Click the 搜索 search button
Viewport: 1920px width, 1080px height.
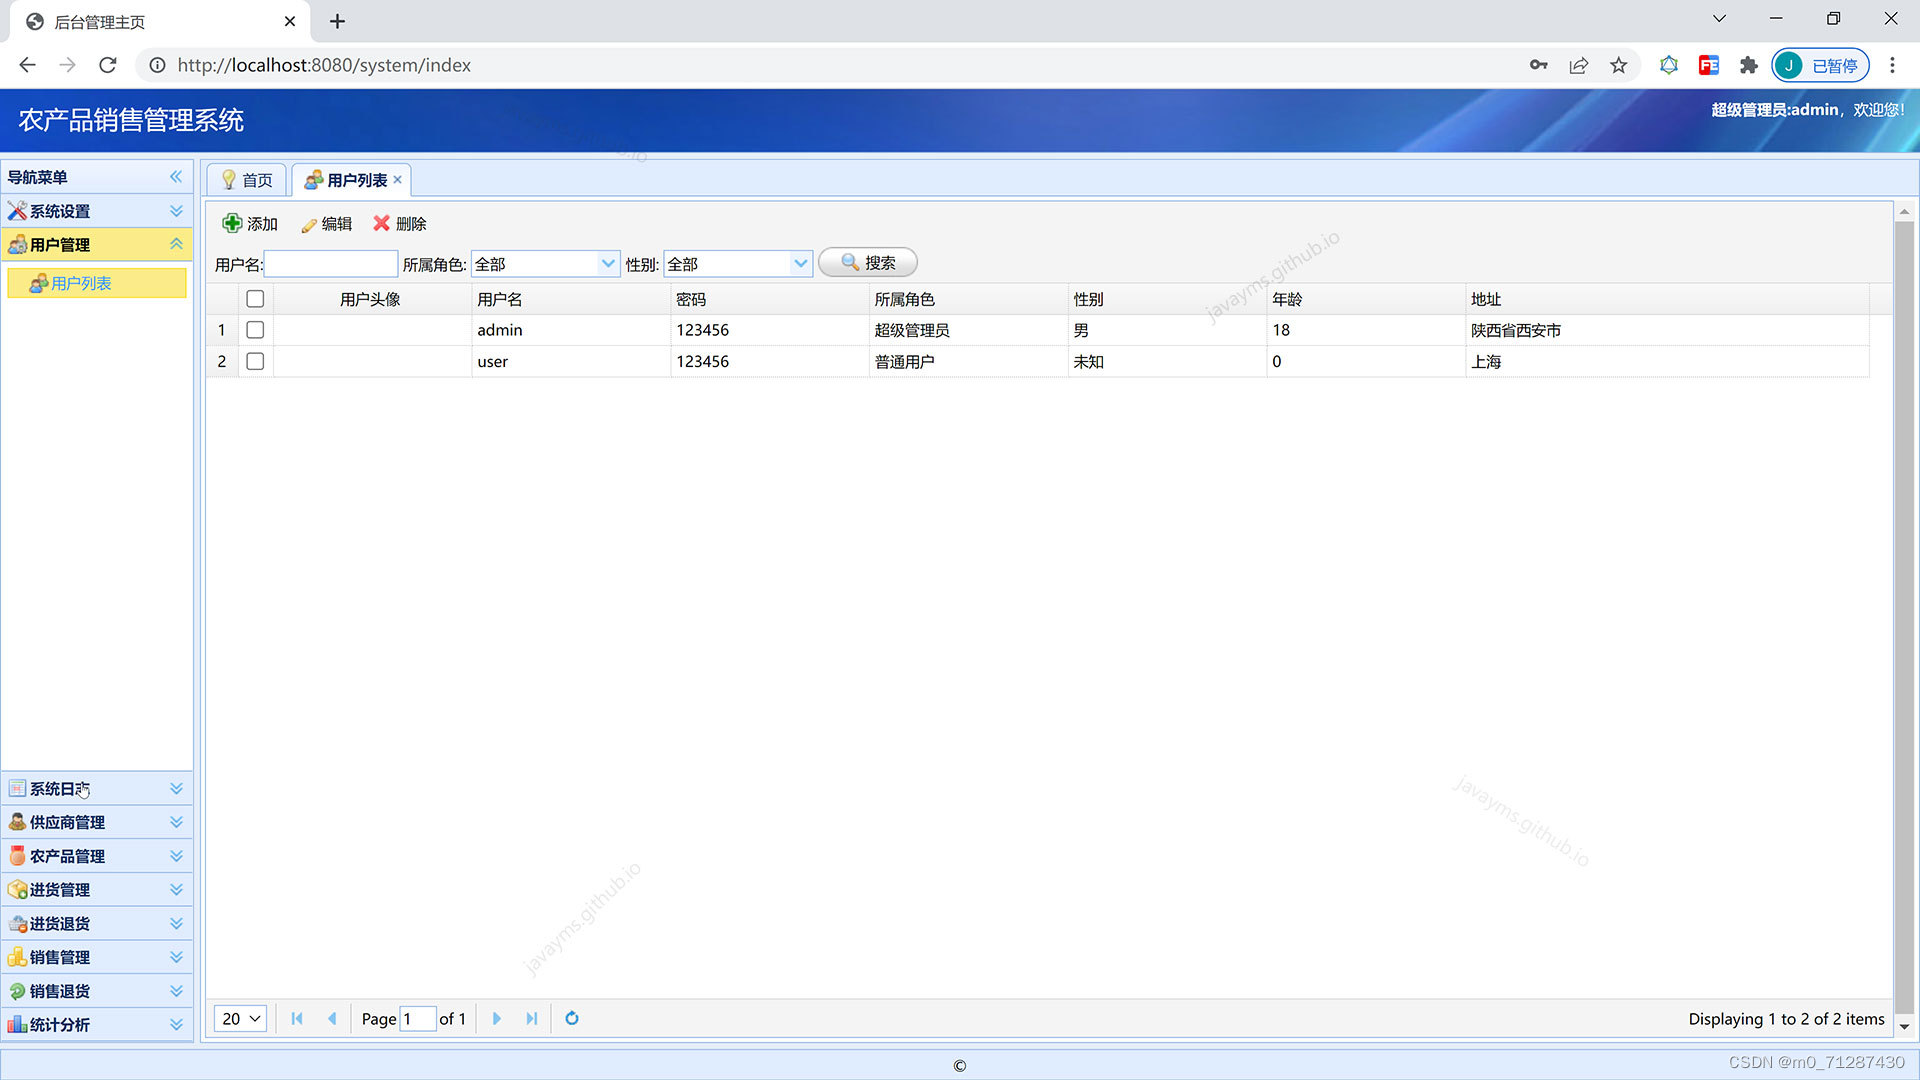(867, 263)
